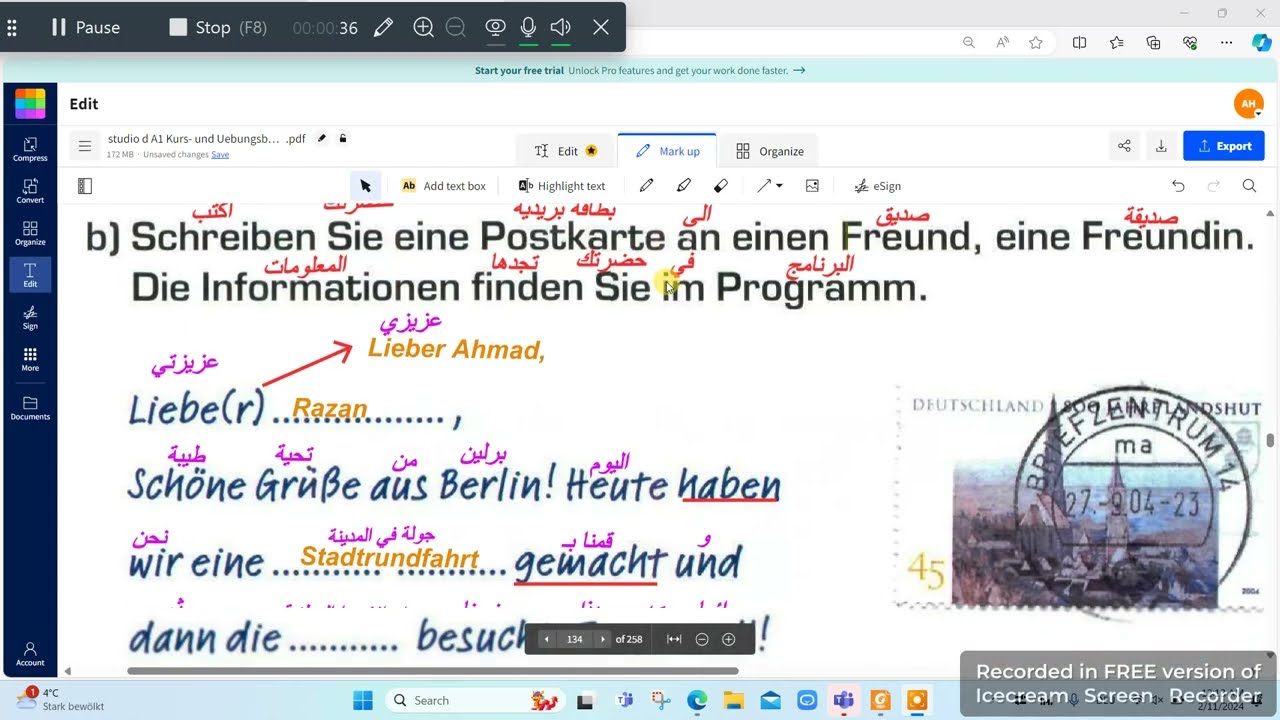Click the padlock icon next to the file name
Image resolution: width=1280 pixels, height=720 pixels.
point(343,138)
